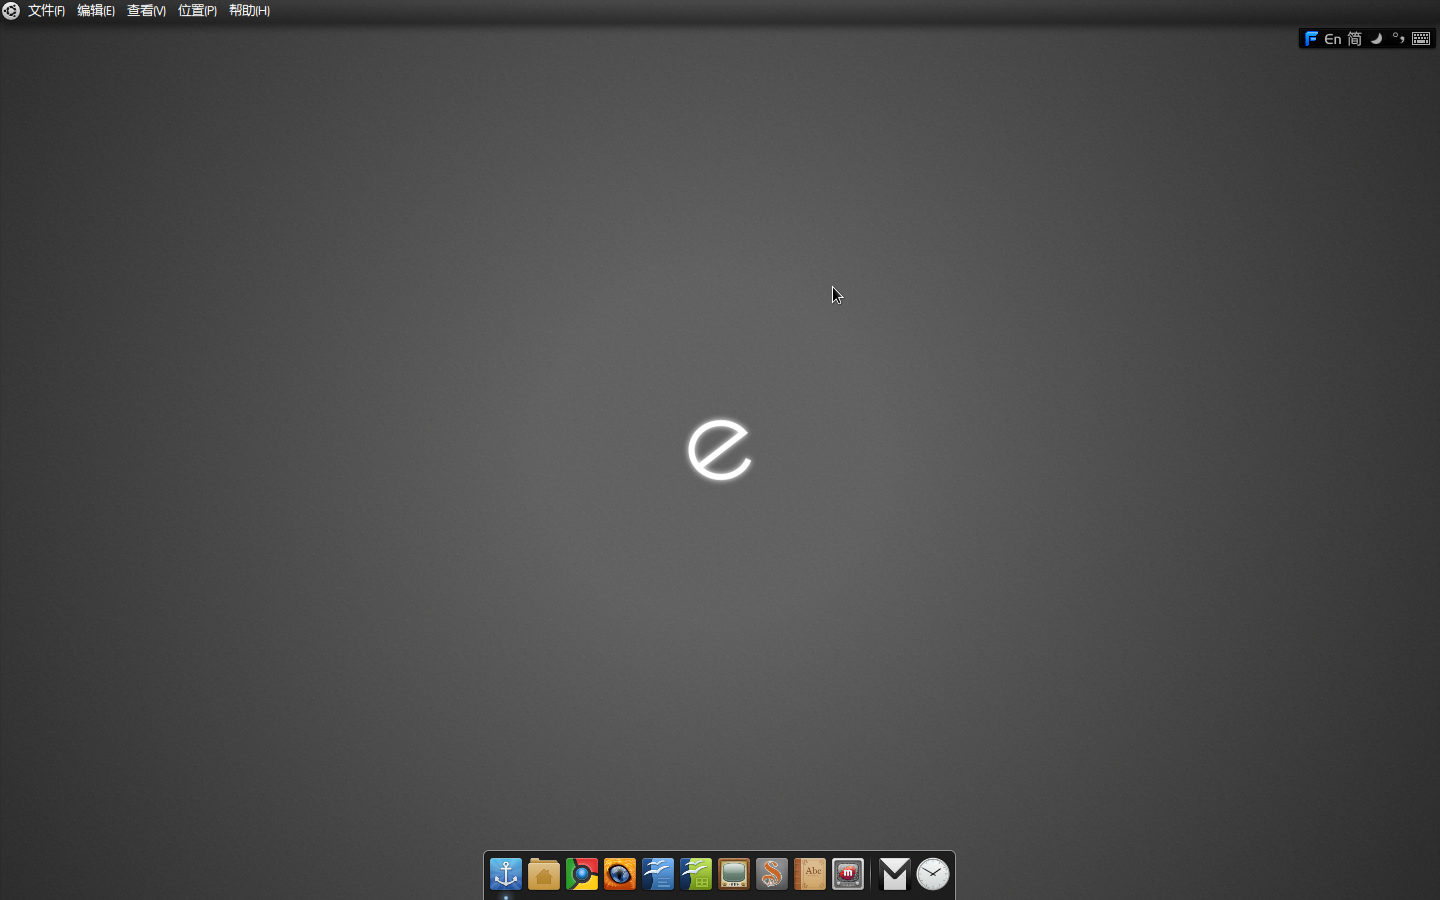Launch the red m media player icon

[x=848, y=874]
